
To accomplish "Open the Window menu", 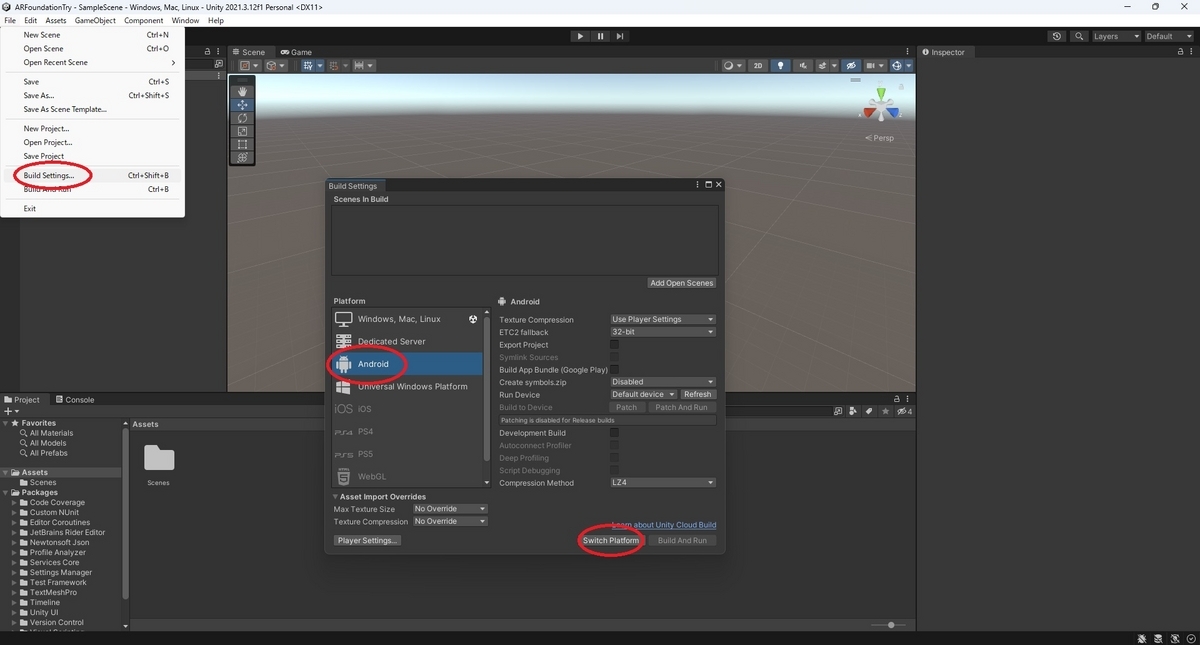I will coord(185,20).
